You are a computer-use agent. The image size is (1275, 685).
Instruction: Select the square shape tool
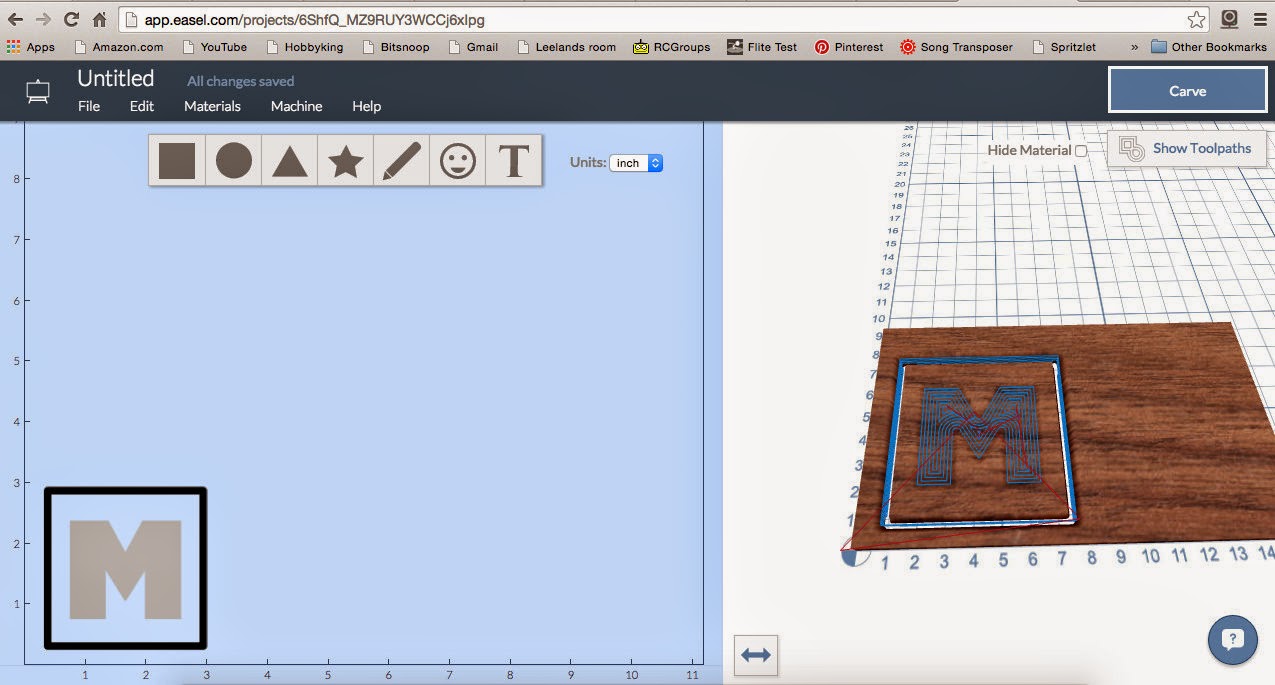point(176,160)
